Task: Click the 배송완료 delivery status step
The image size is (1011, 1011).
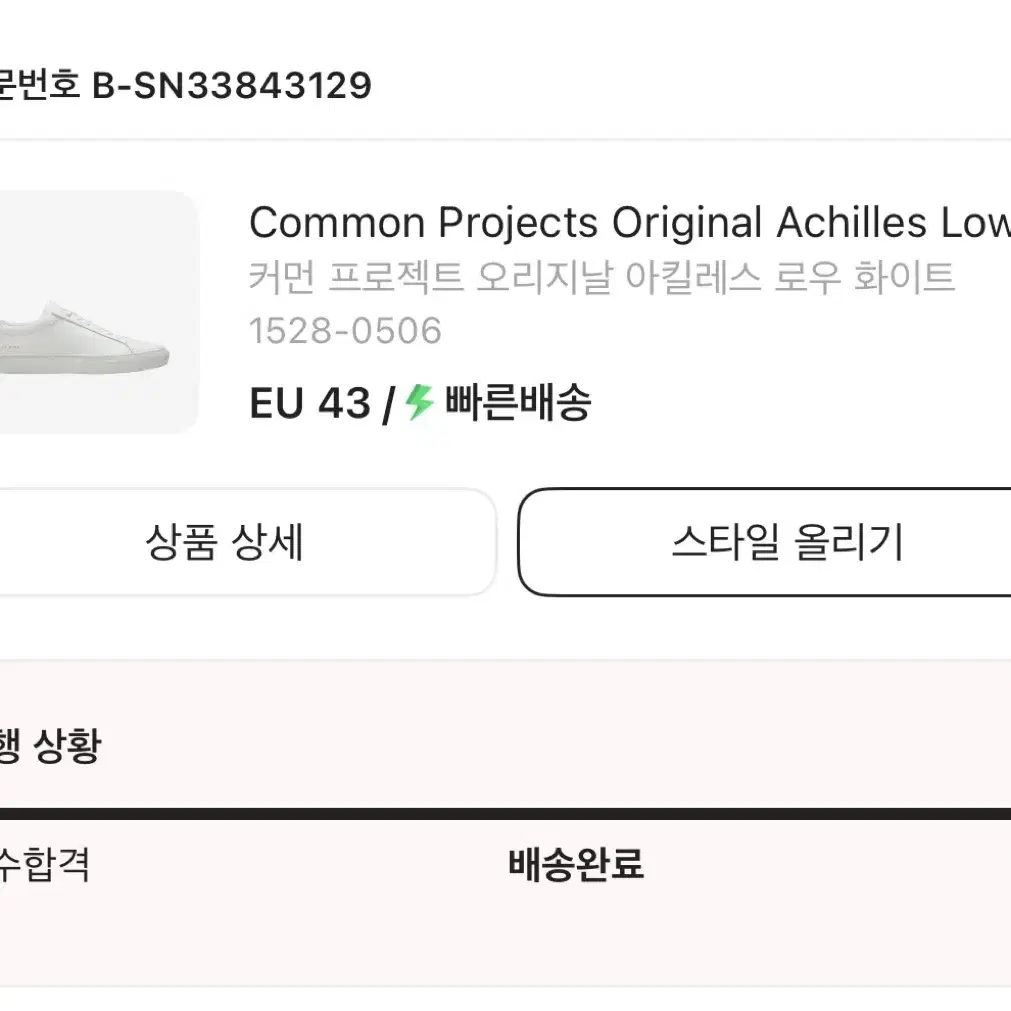Action: point(576,865)
